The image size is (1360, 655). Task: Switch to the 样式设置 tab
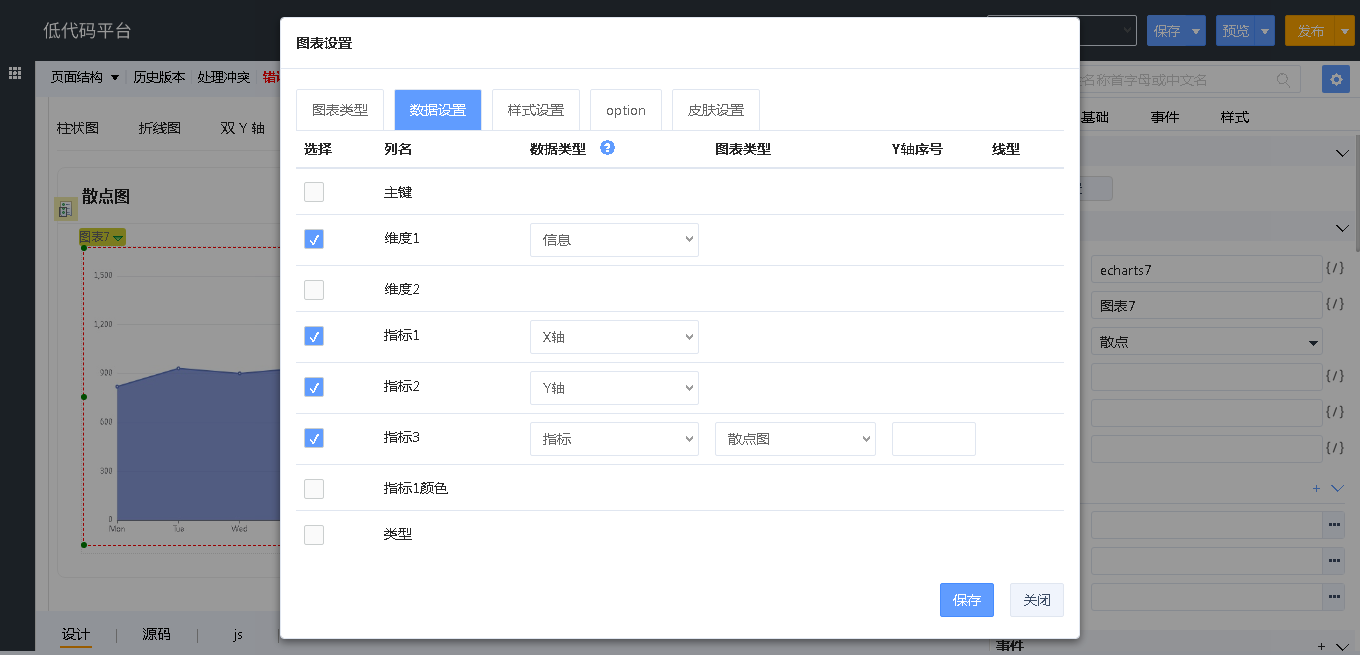point(536,110)
